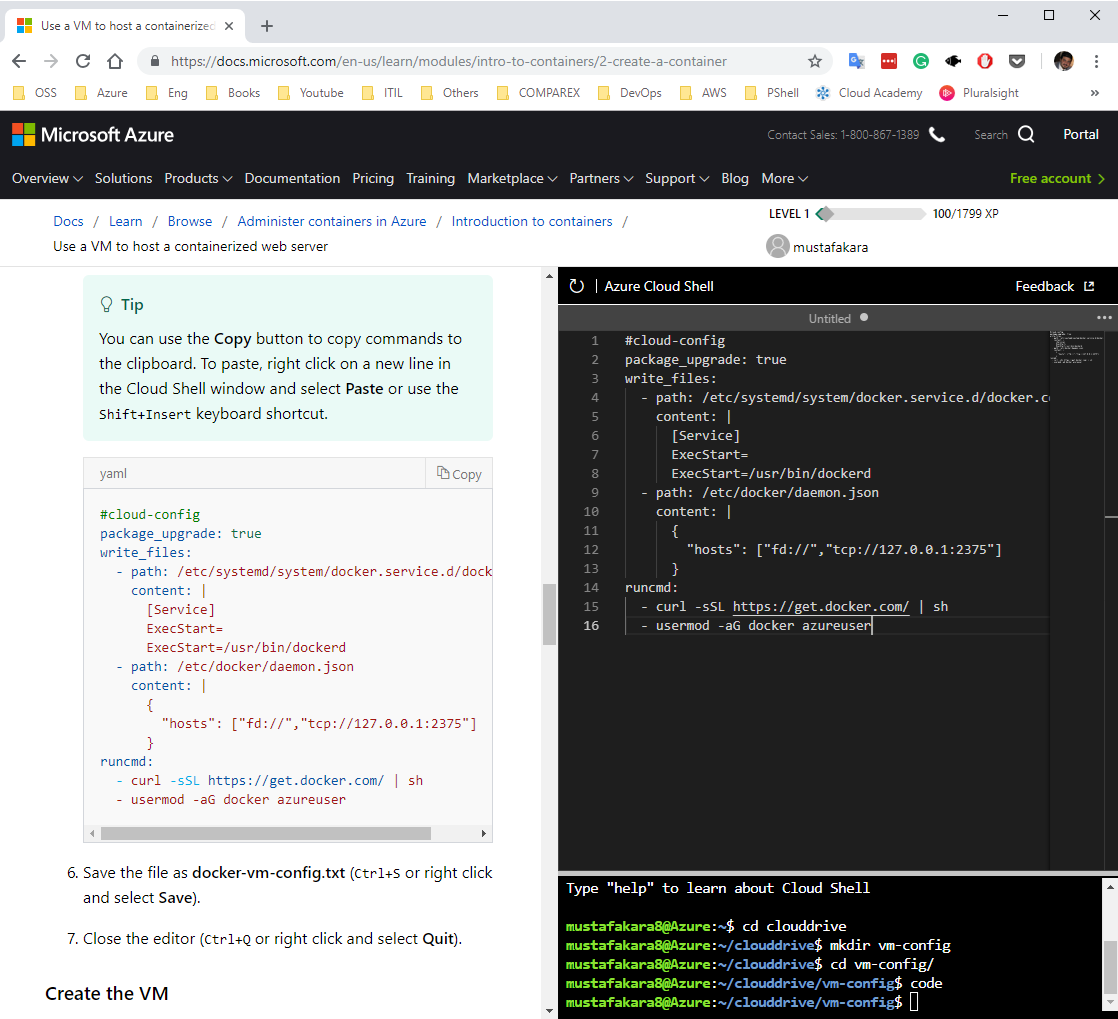
Task: Click the yaml code horizontal scrollbar
Action: (x=265, y=833)
